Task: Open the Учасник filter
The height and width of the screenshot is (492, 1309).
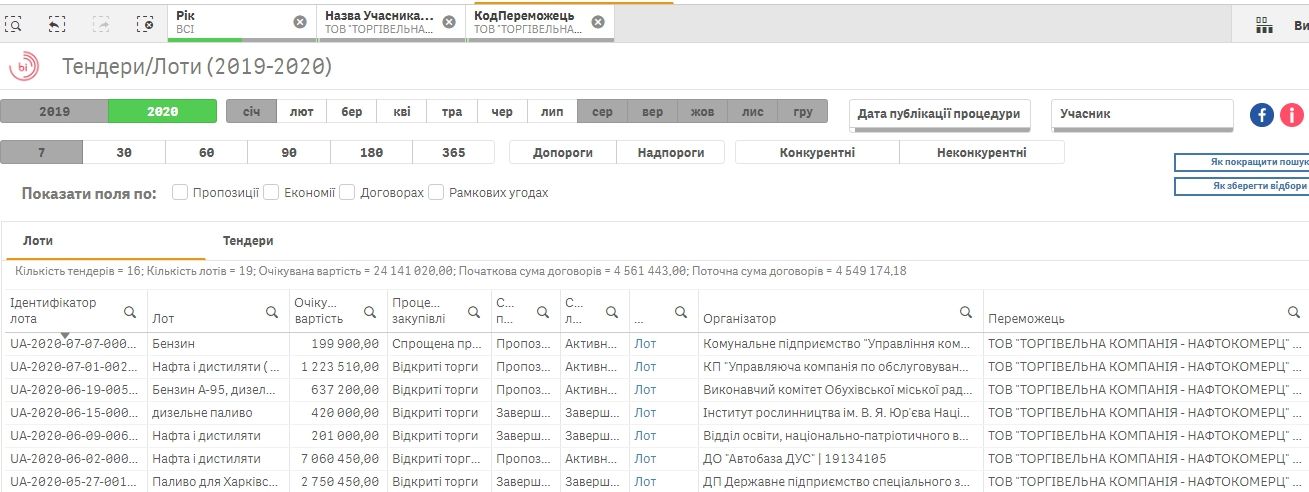Action: pyautogui.click(x=1142, y=114)
